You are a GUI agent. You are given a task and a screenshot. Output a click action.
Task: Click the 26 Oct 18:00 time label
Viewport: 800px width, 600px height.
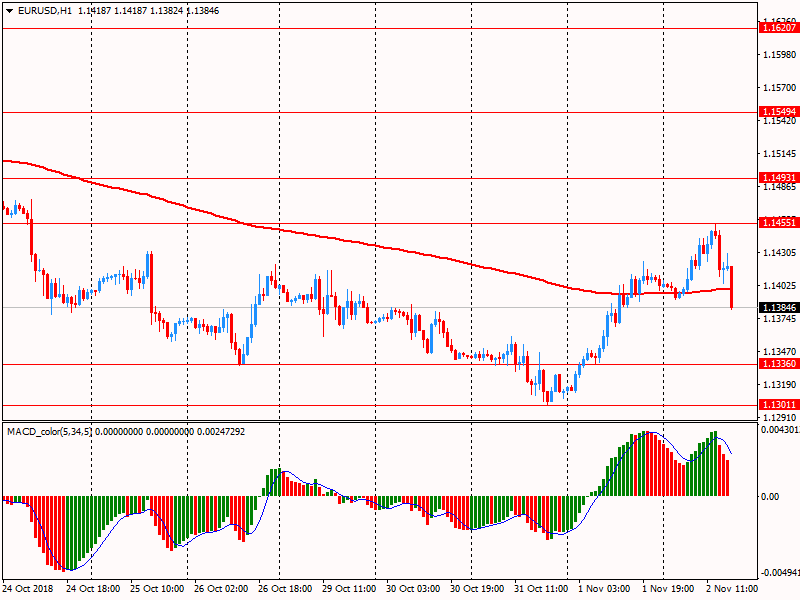(x=285, y=588)
